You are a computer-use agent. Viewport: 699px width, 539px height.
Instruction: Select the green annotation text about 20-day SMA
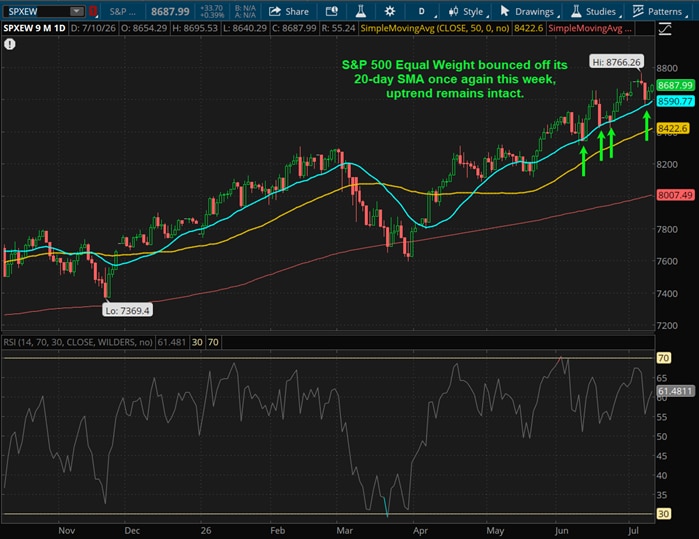click(x=455, y=79)
